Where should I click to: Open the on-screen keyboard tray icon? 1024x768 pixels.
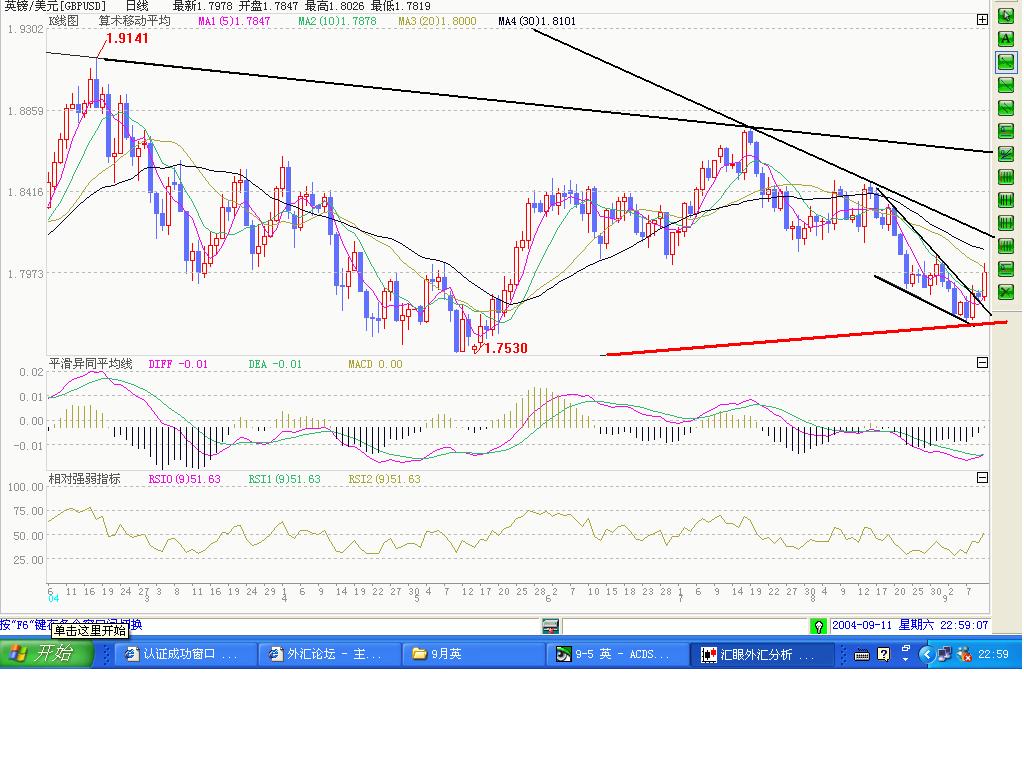coord(862,654)
